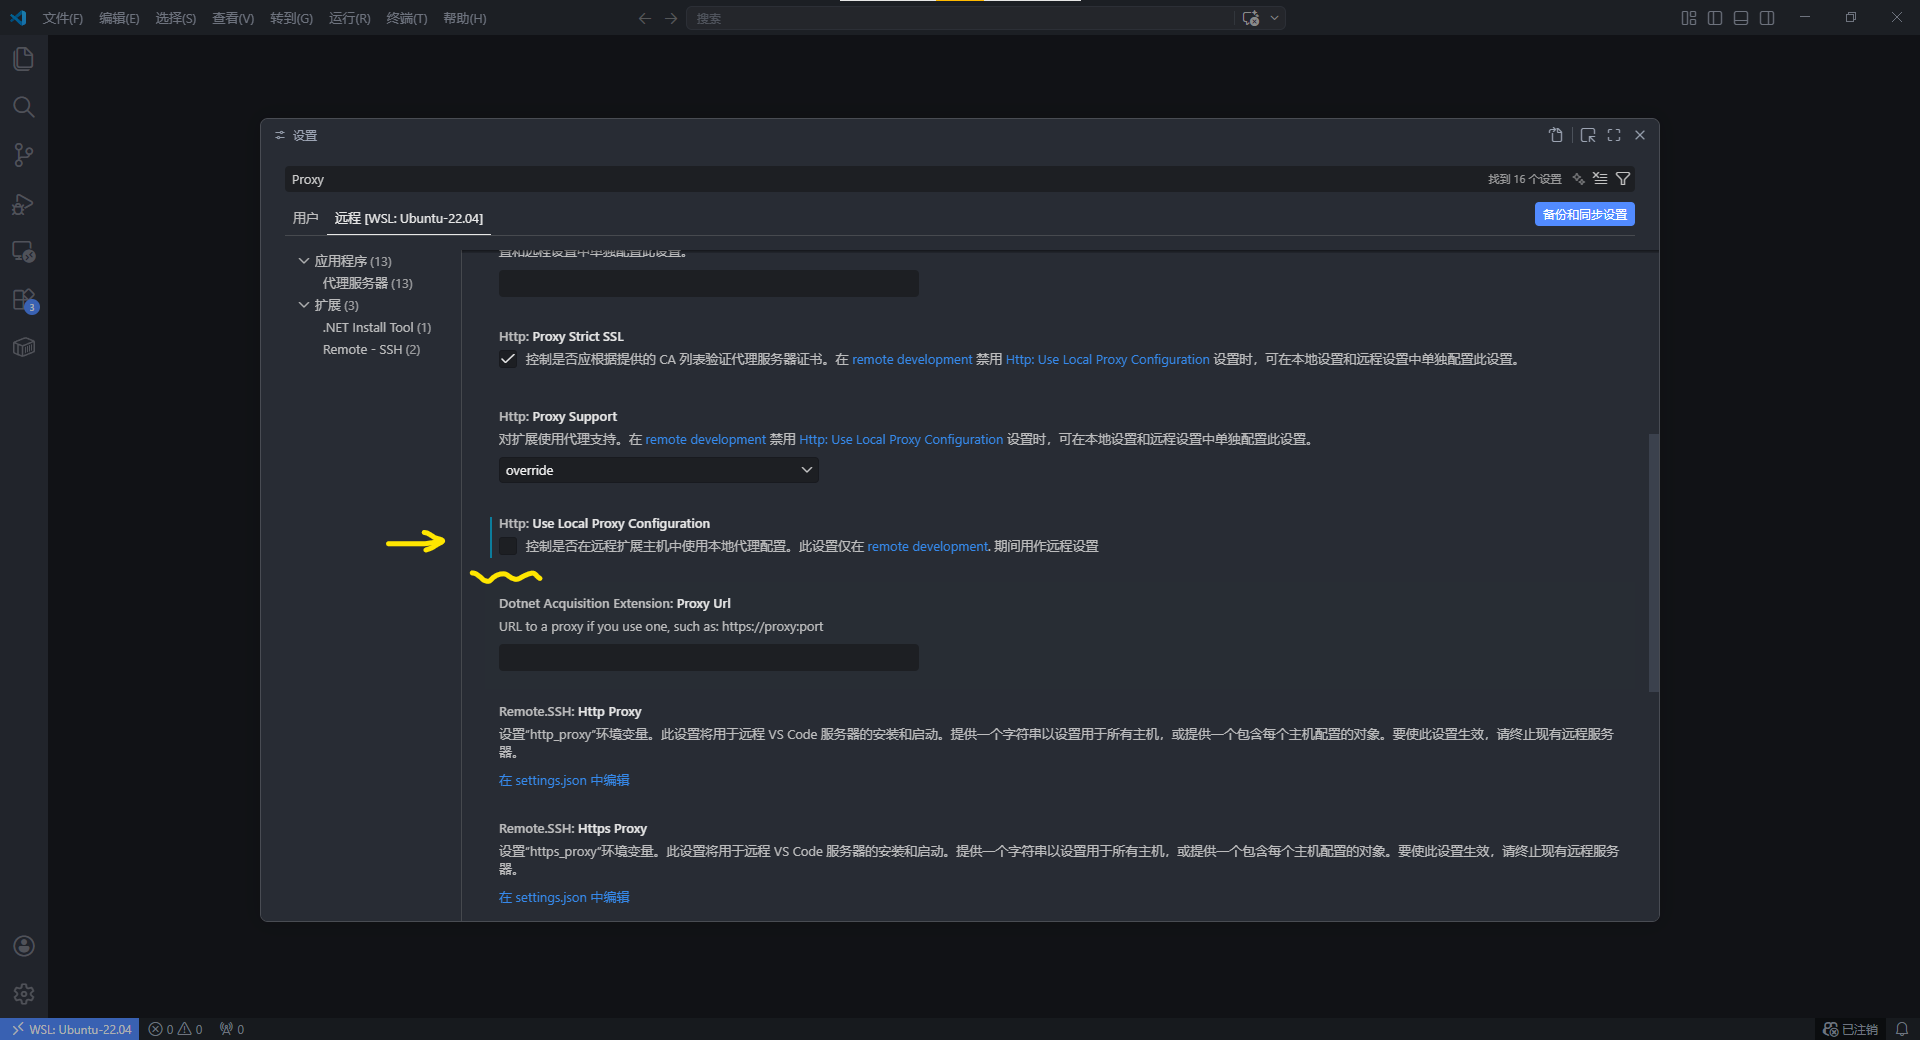1920x1040 pixels.
Task: Open the Search view icon
Action: (24, 107)
